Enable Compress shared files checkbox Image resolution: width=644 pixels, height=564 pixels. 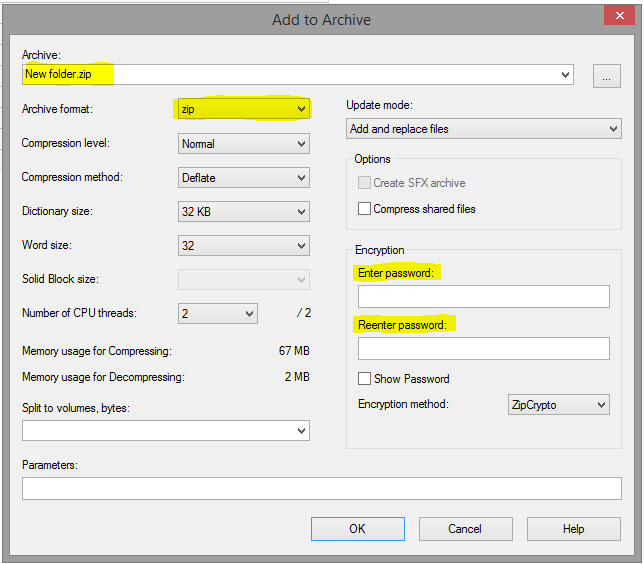tap(365, 209)
